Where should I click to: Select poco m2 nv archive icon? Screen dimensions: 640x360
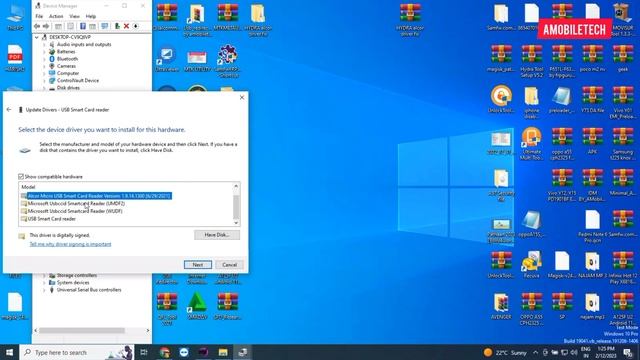(592, 58)
